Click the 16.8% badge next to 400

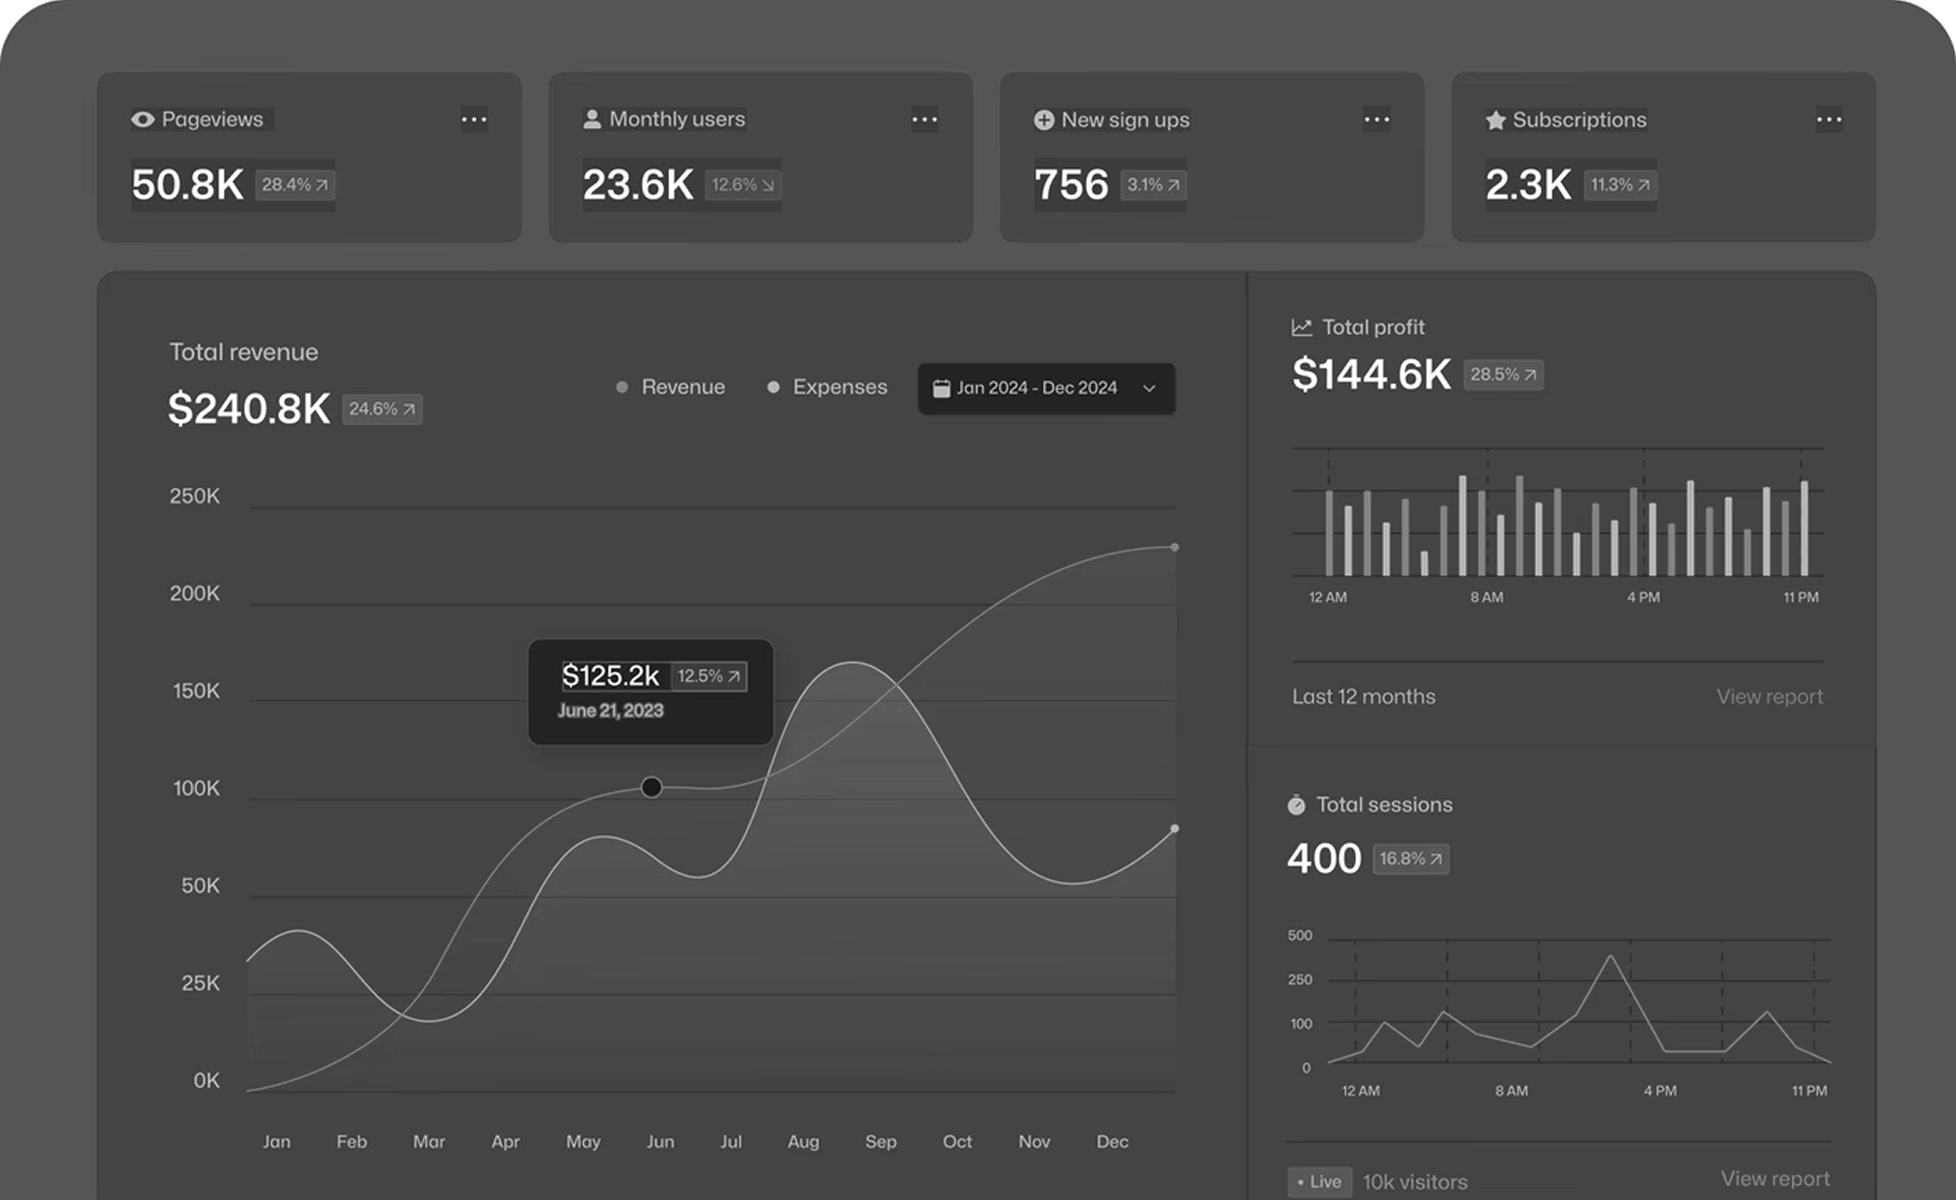click(1410, 859)
